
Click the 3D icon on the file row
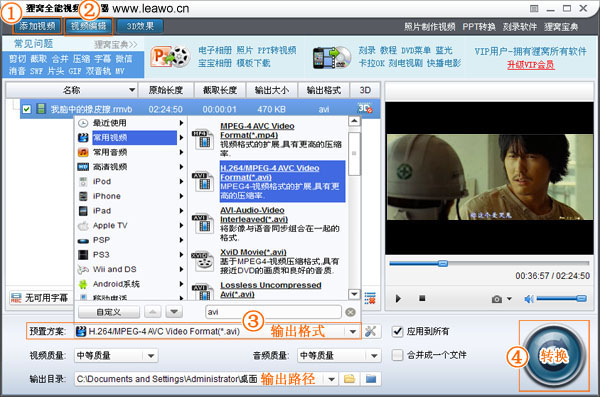coord(365,109)
